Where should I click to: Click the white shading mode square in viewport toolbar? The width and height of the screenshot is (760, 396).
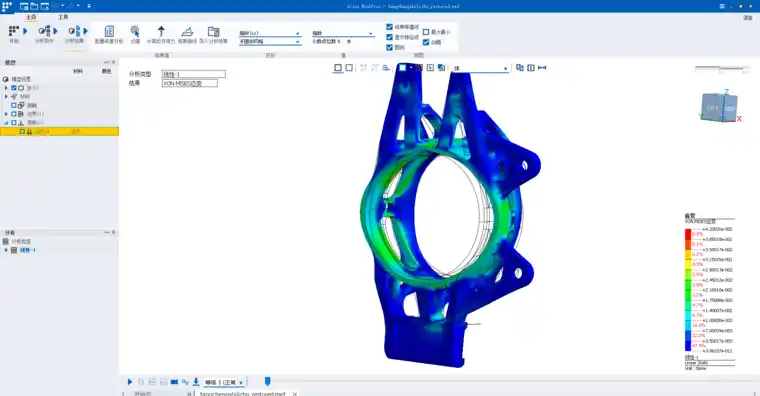point(402,68)
